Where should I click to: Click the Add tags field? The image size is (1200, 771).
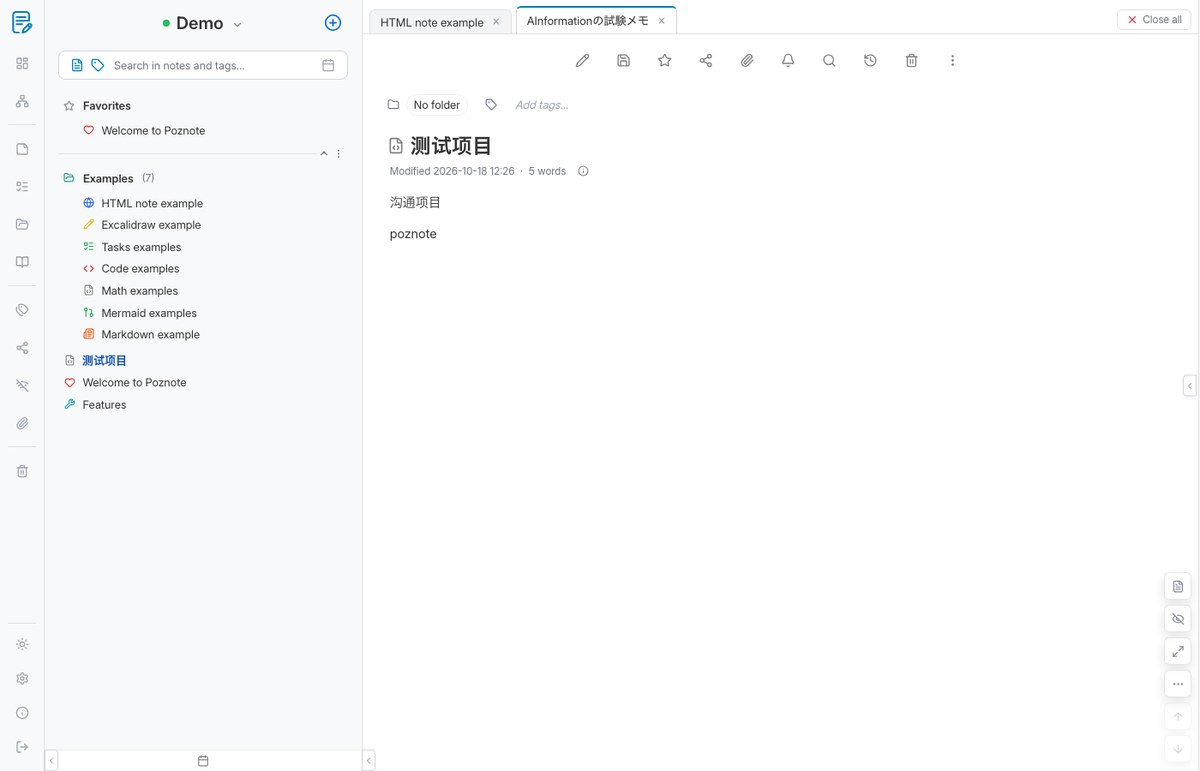542,105
